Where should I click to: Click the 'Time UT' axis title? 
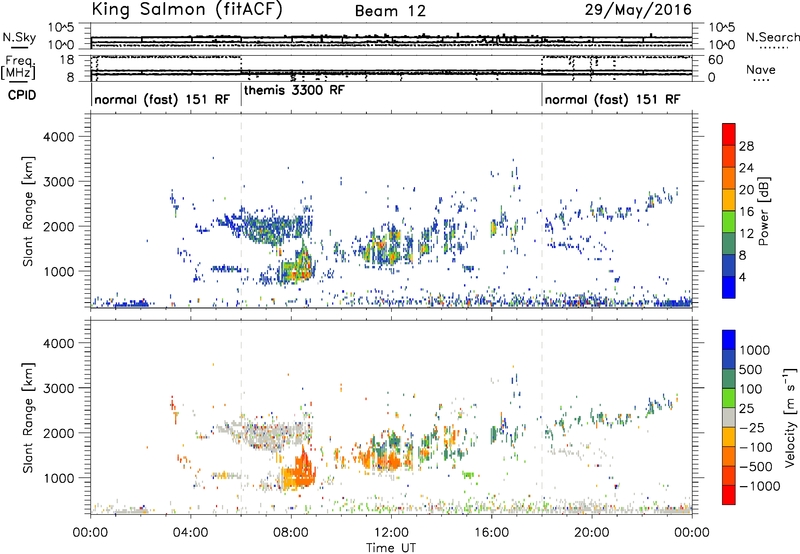point(391,548)
